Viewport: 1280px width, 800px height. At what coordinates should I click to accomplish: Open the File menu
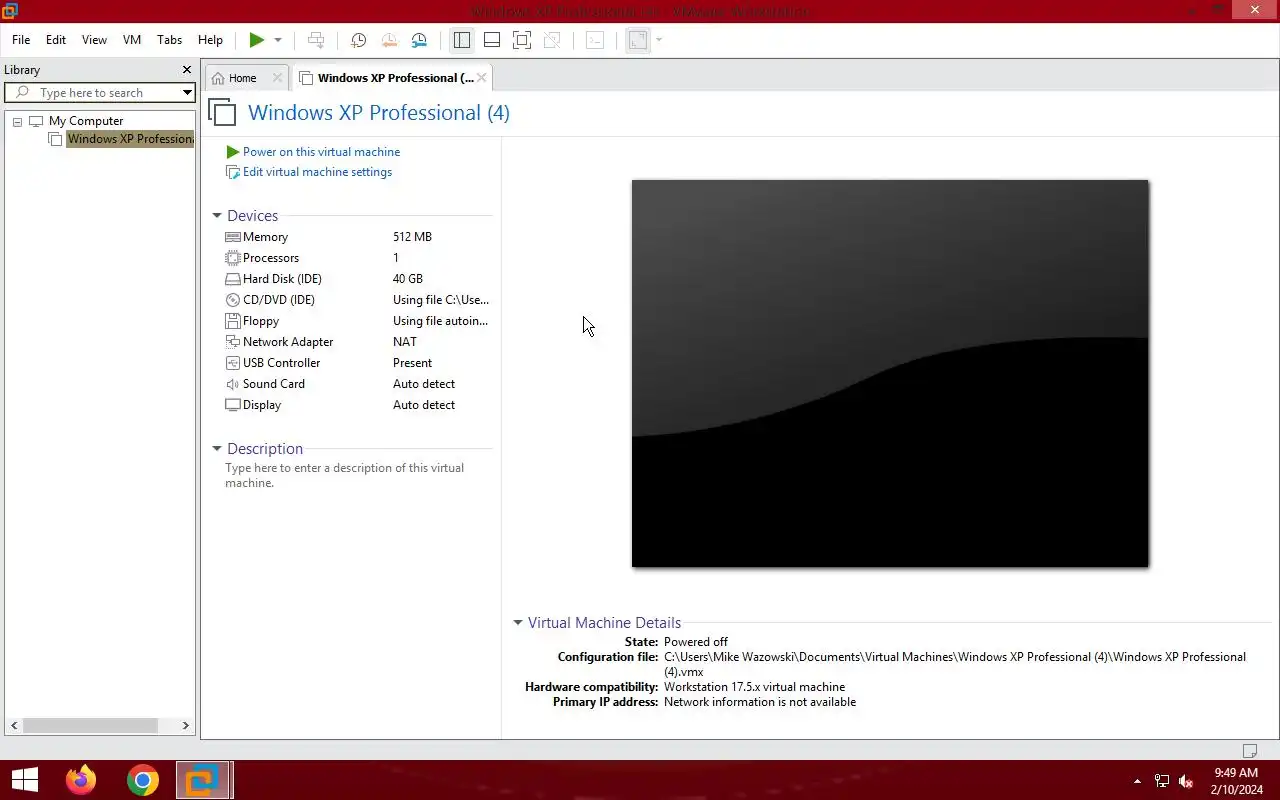click(21, 40)
